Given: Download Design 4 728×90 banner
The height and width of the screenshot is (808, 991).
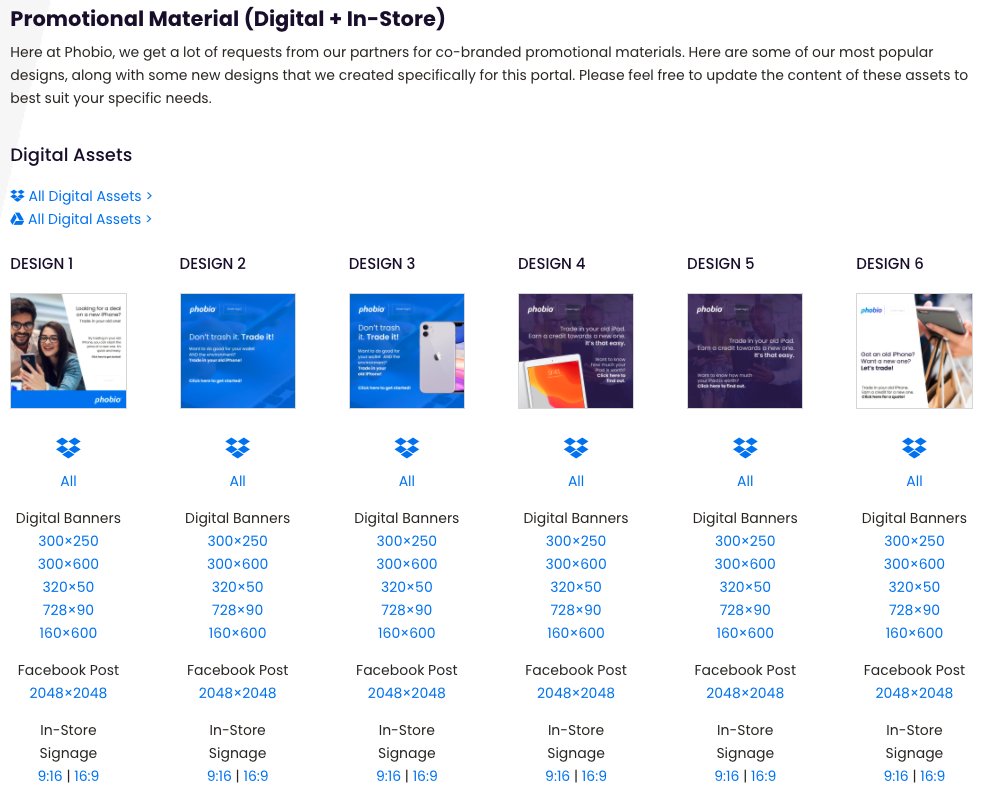Looking at the screenshot, I should pyautogui.click(x=576, y=610).
